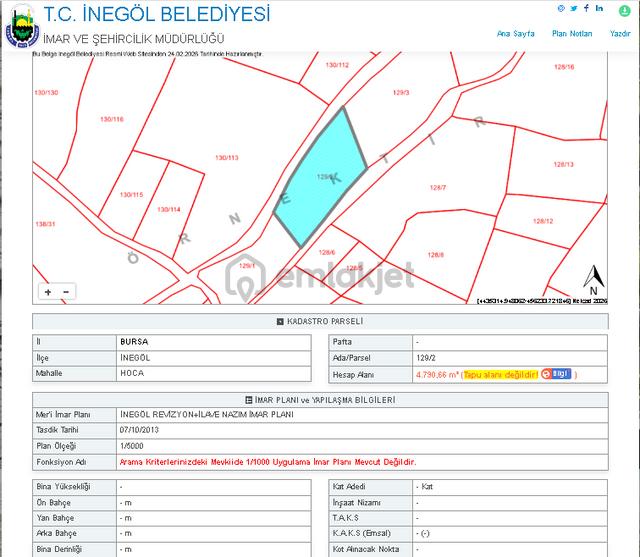
Task: Click the yellow Tapu alanı değildir warning
Action: tap(501, 374)
